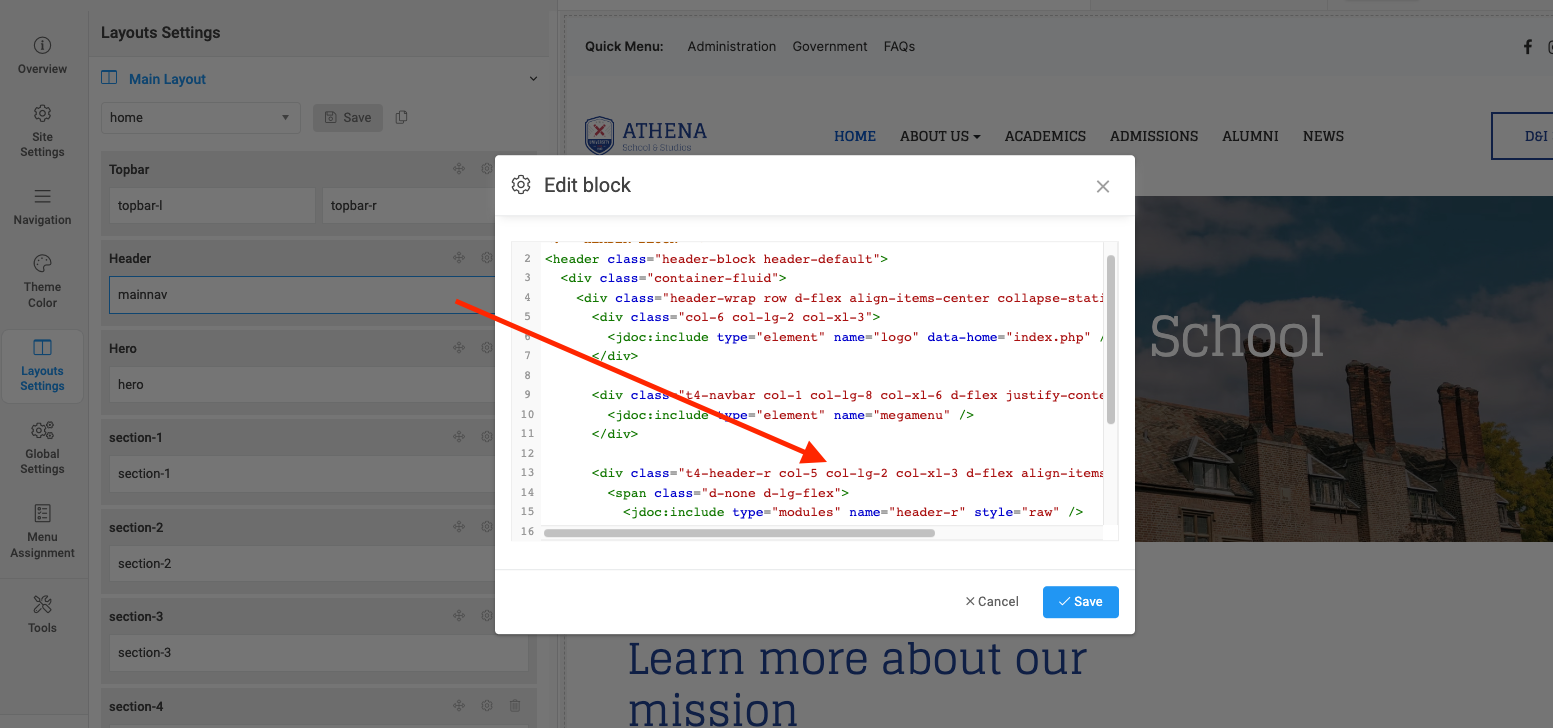1553x728 pixels.
Task: Click the move icon on section-4 block
Action: [x=459, y=706]
